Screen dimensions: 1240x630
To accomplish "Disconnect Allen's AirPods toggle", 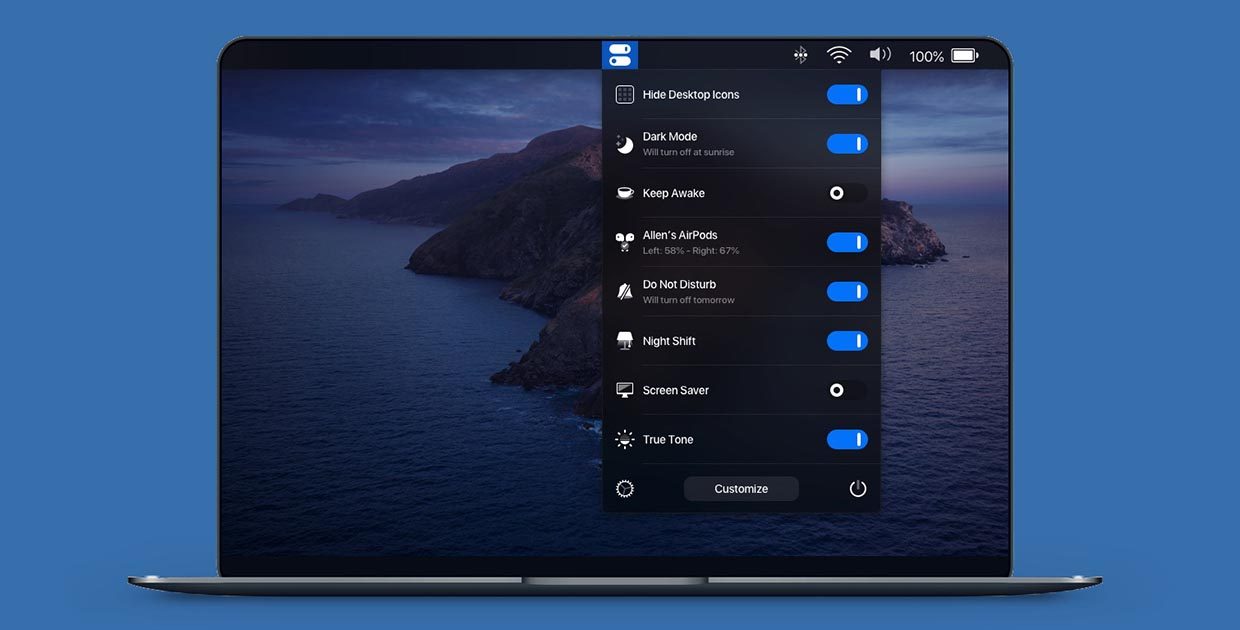I will [x=847, y=242].
